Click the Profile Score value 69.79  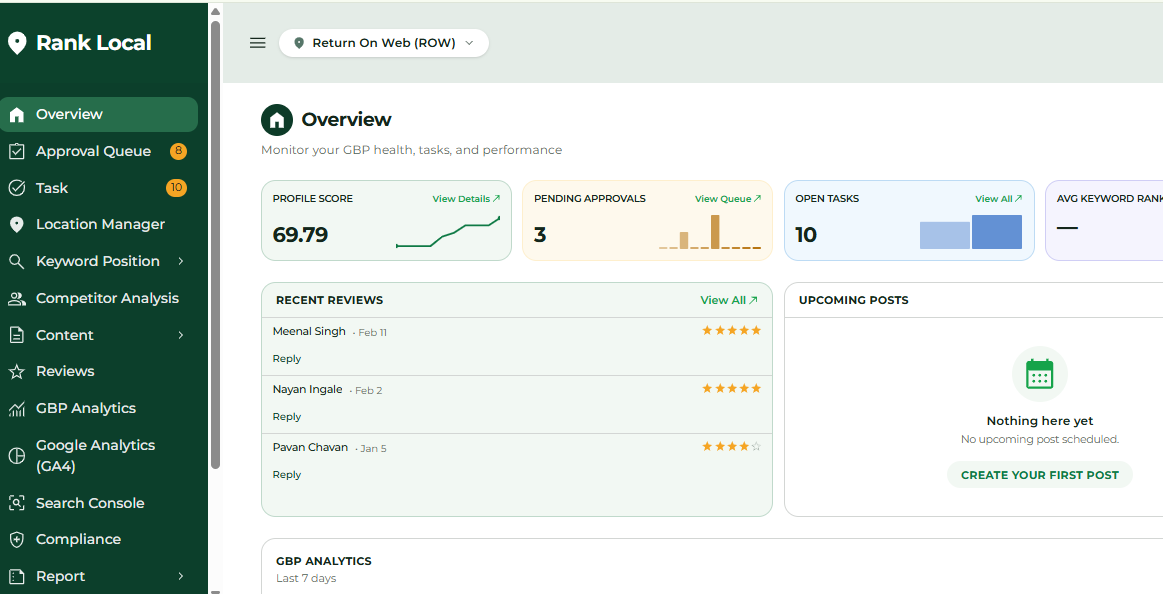point(300,235)
